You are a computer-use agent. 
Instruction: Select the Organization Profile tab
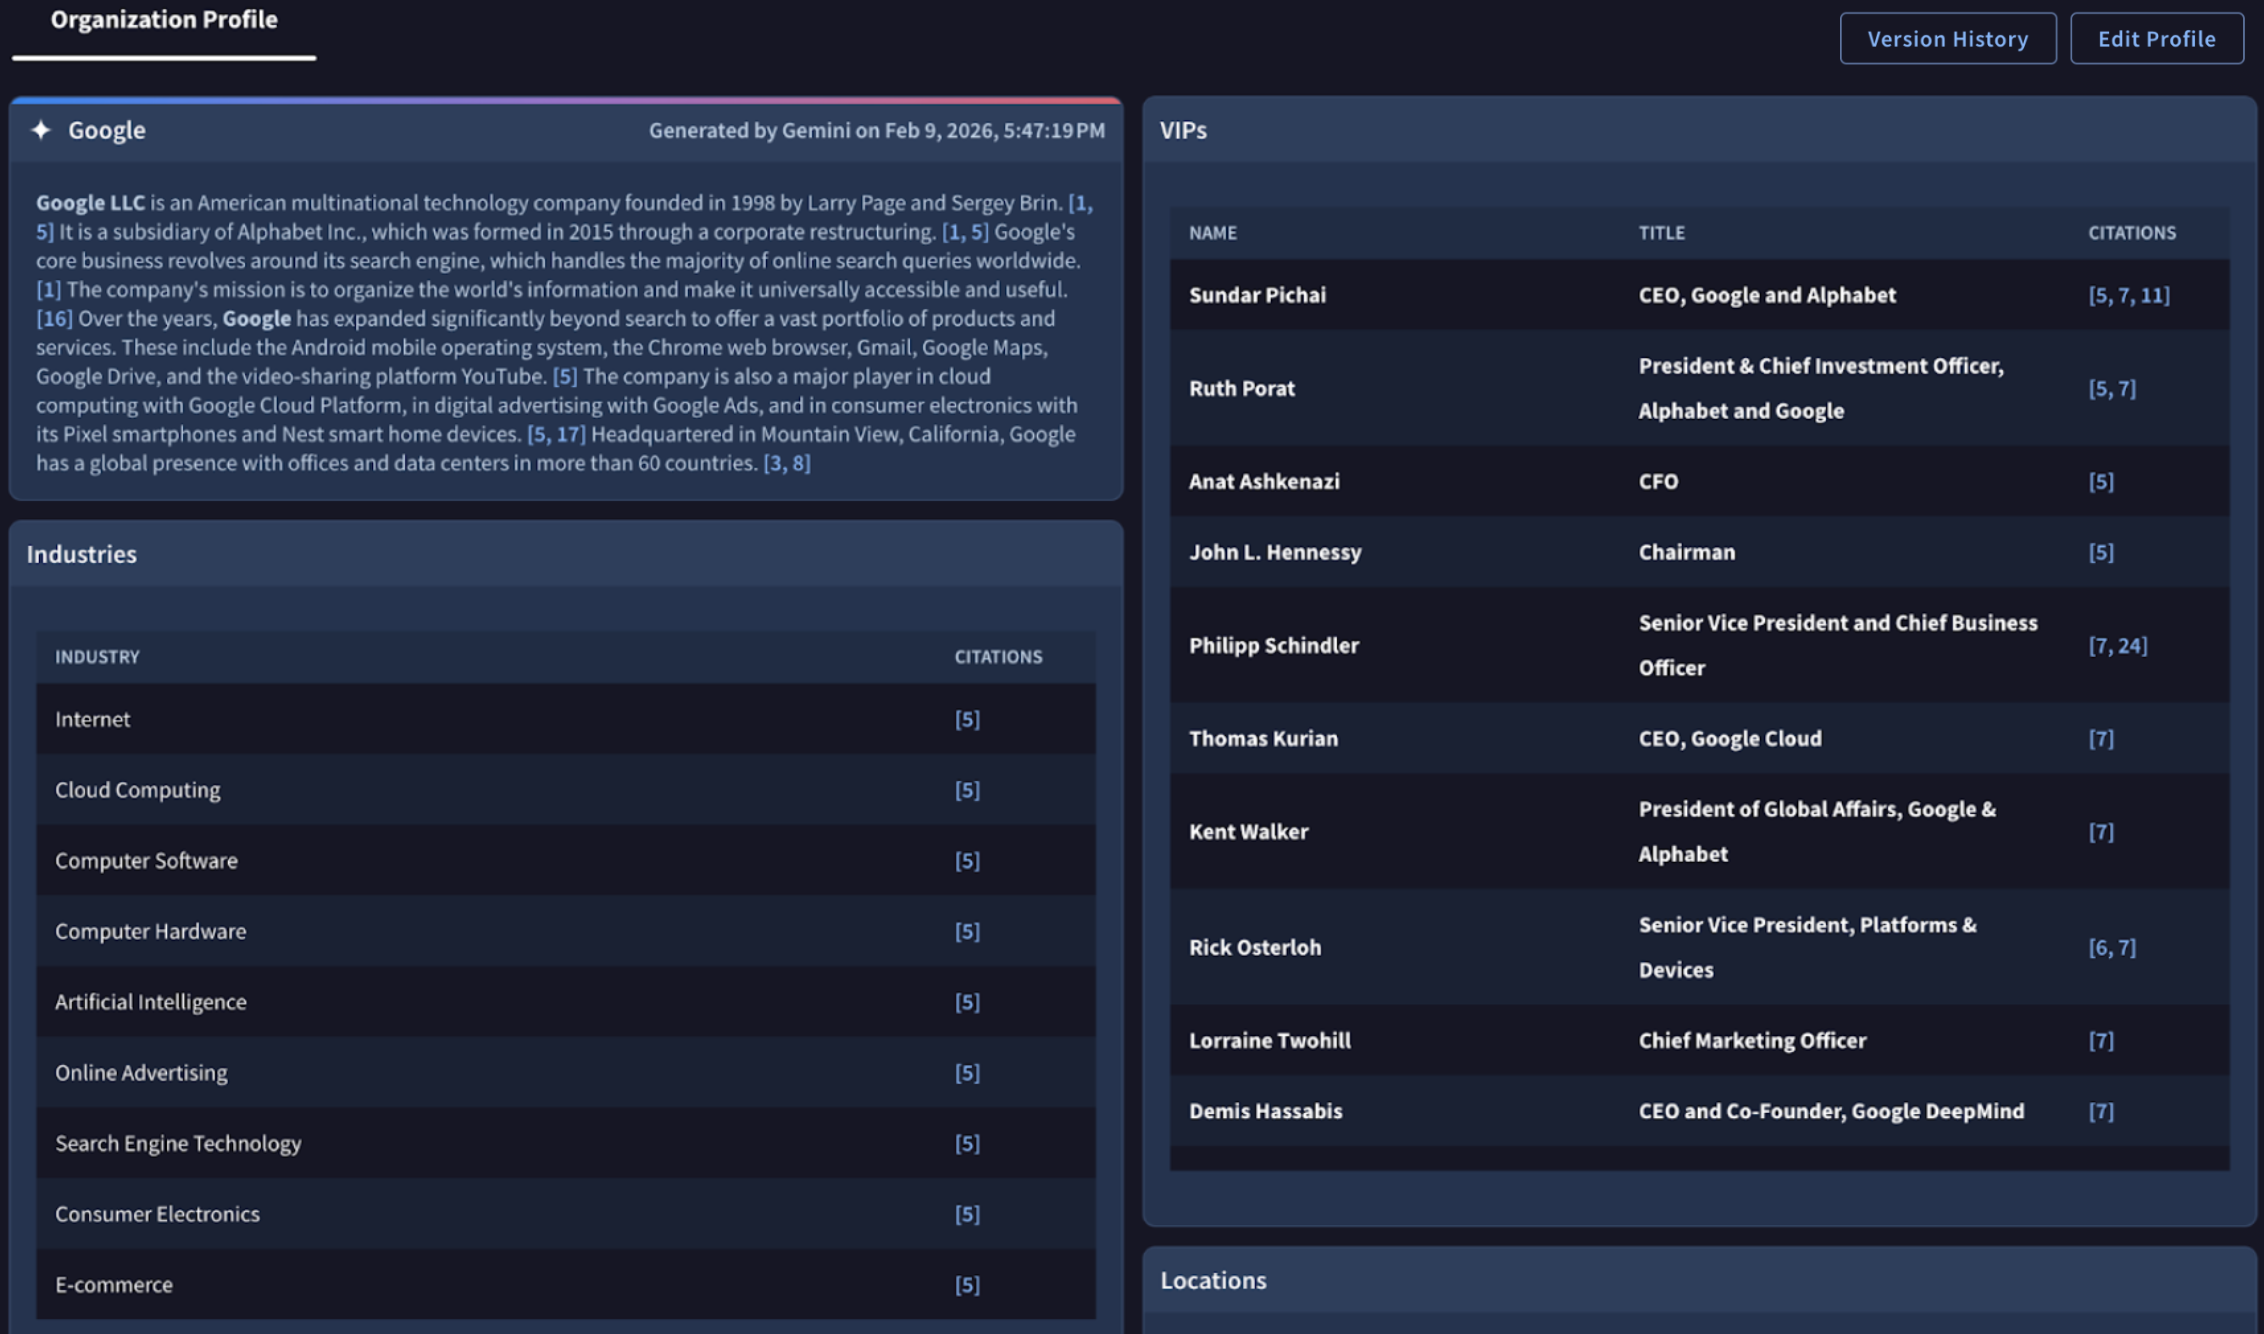(164, 20)
